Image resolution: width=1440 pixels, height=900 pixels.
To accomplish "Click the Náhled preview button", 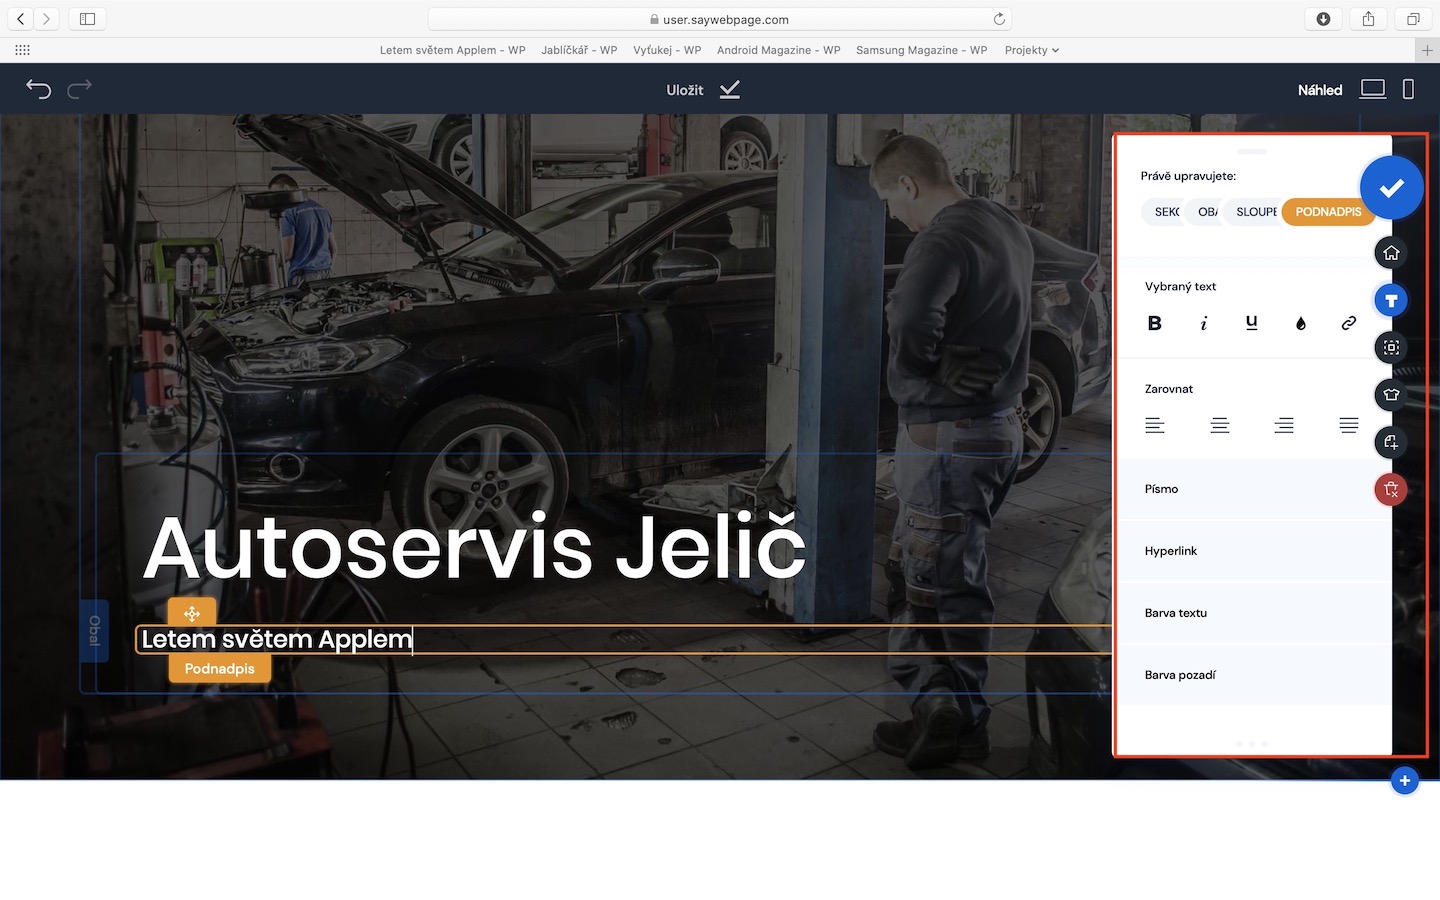I will 1319,90.
